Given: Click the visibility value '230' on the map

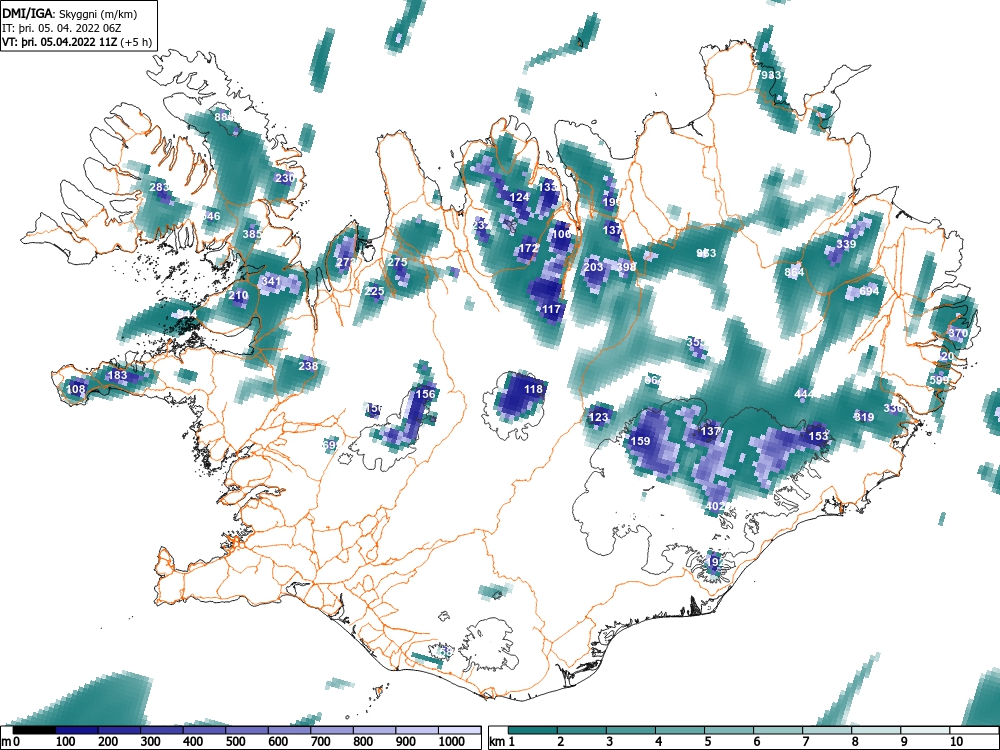Looking at the screenshot, I should (x=284, y=178).
